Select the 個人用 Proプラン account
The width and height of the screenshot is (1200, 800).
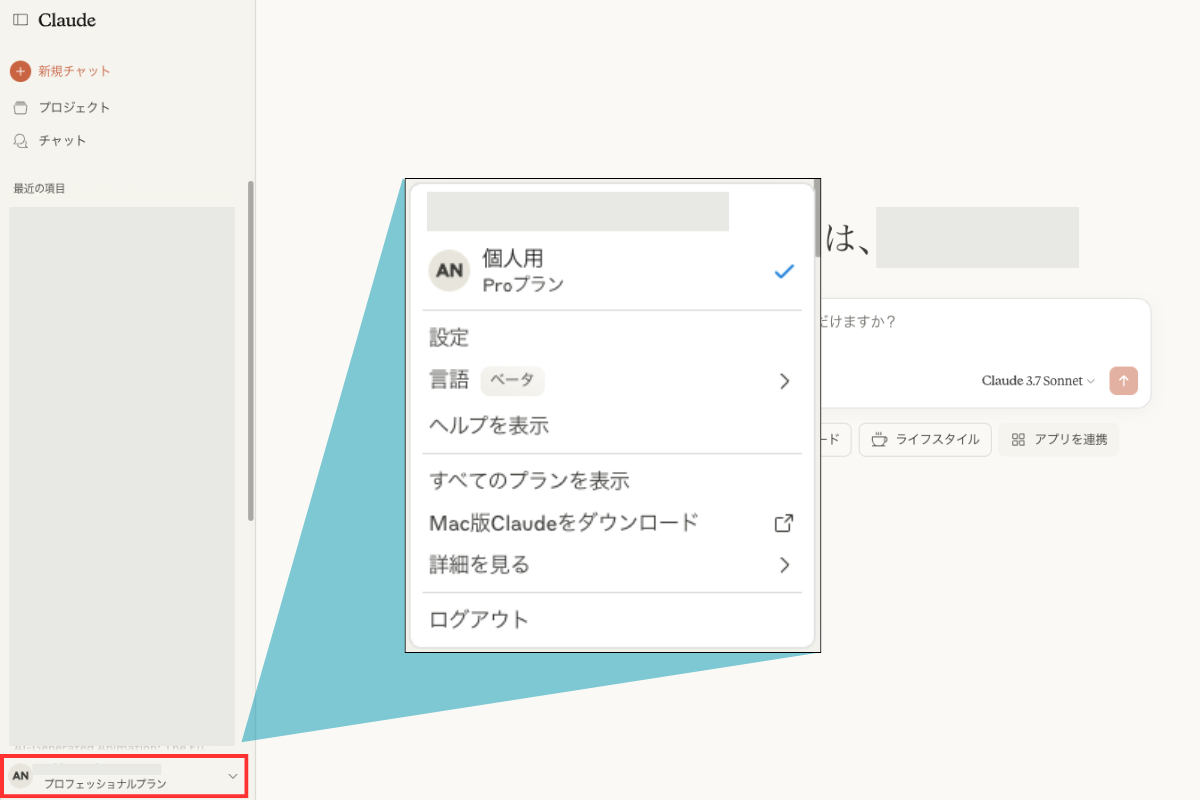[611, 271]
